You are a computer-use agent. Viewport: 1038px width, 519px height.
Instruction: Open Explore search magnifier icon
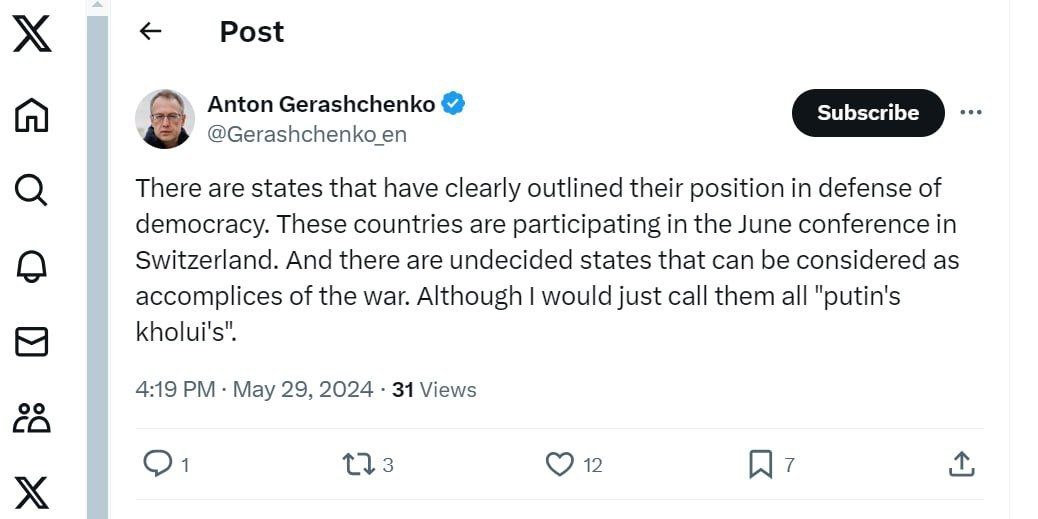(32, 189)
